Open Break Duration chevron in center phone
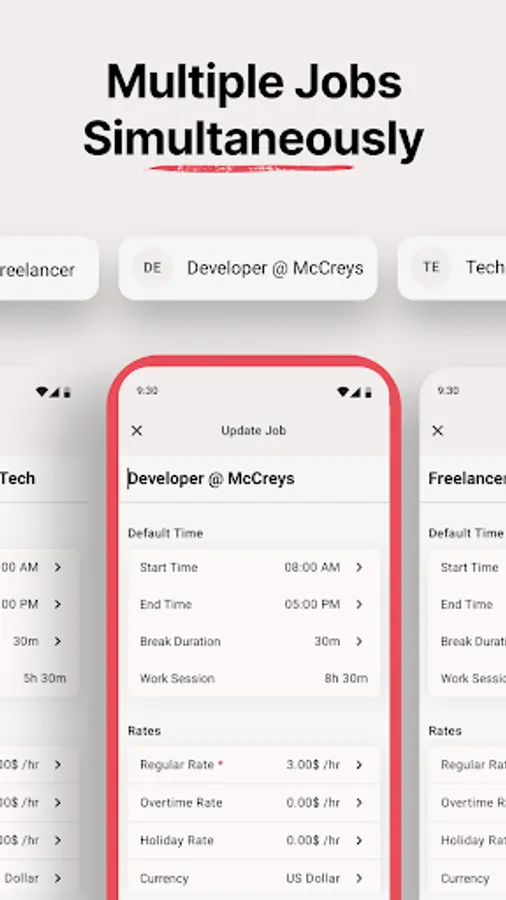506x900 pixels. 359,641
